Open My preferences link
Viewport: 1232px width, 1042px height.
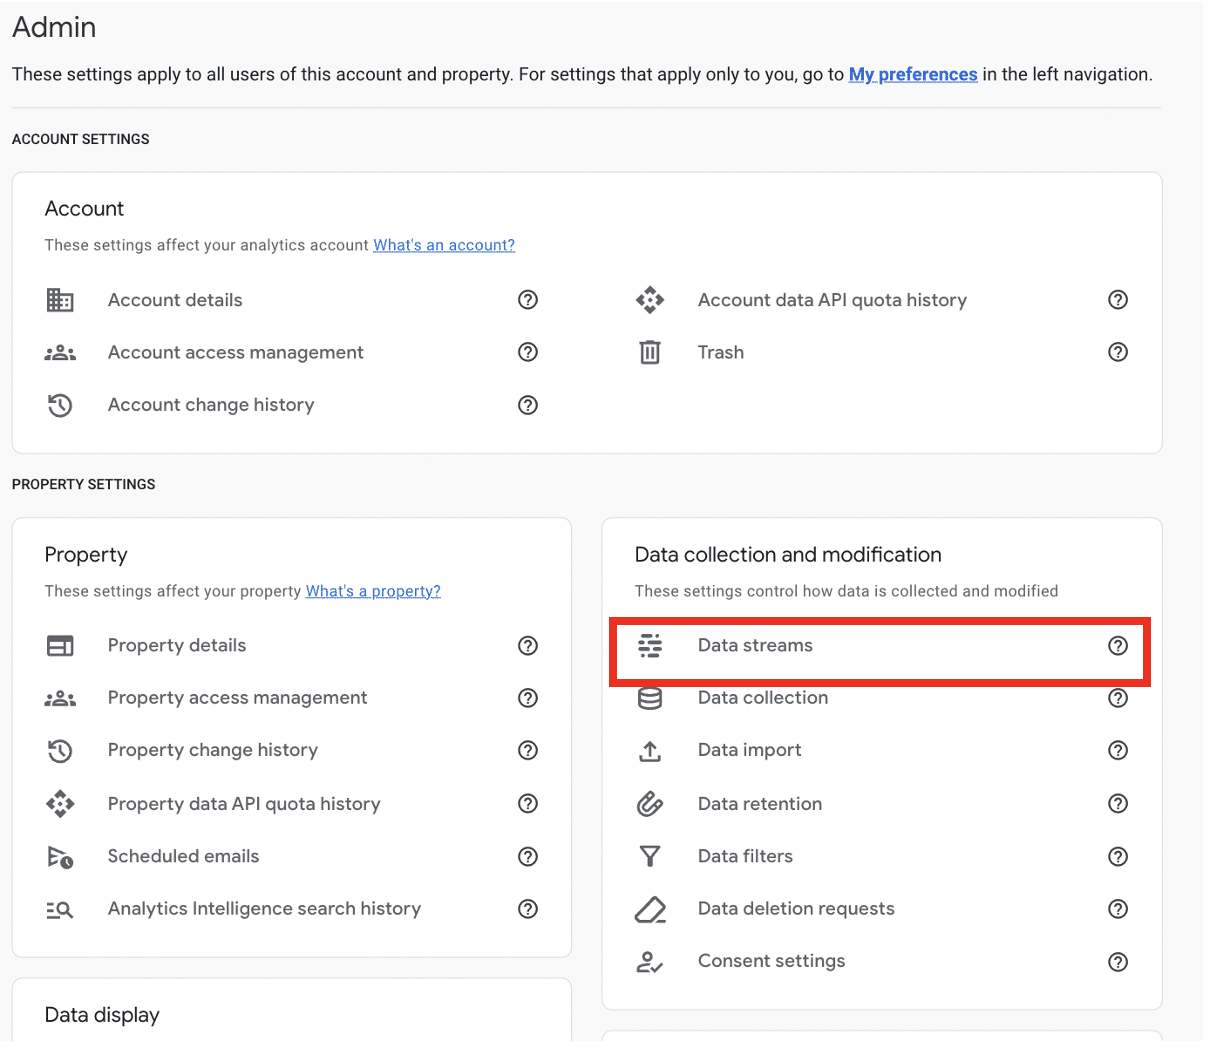coord(913,74)
